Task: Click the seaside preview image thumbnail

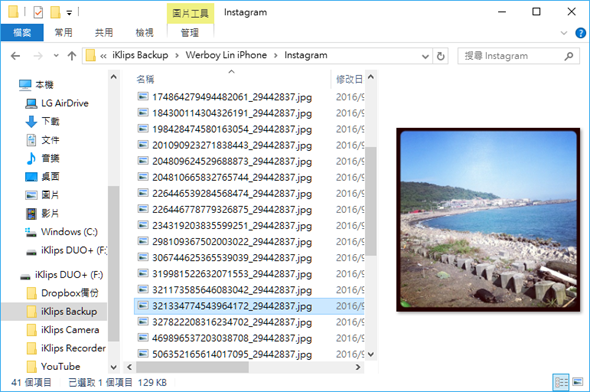Action: click(x=488, y=220)
